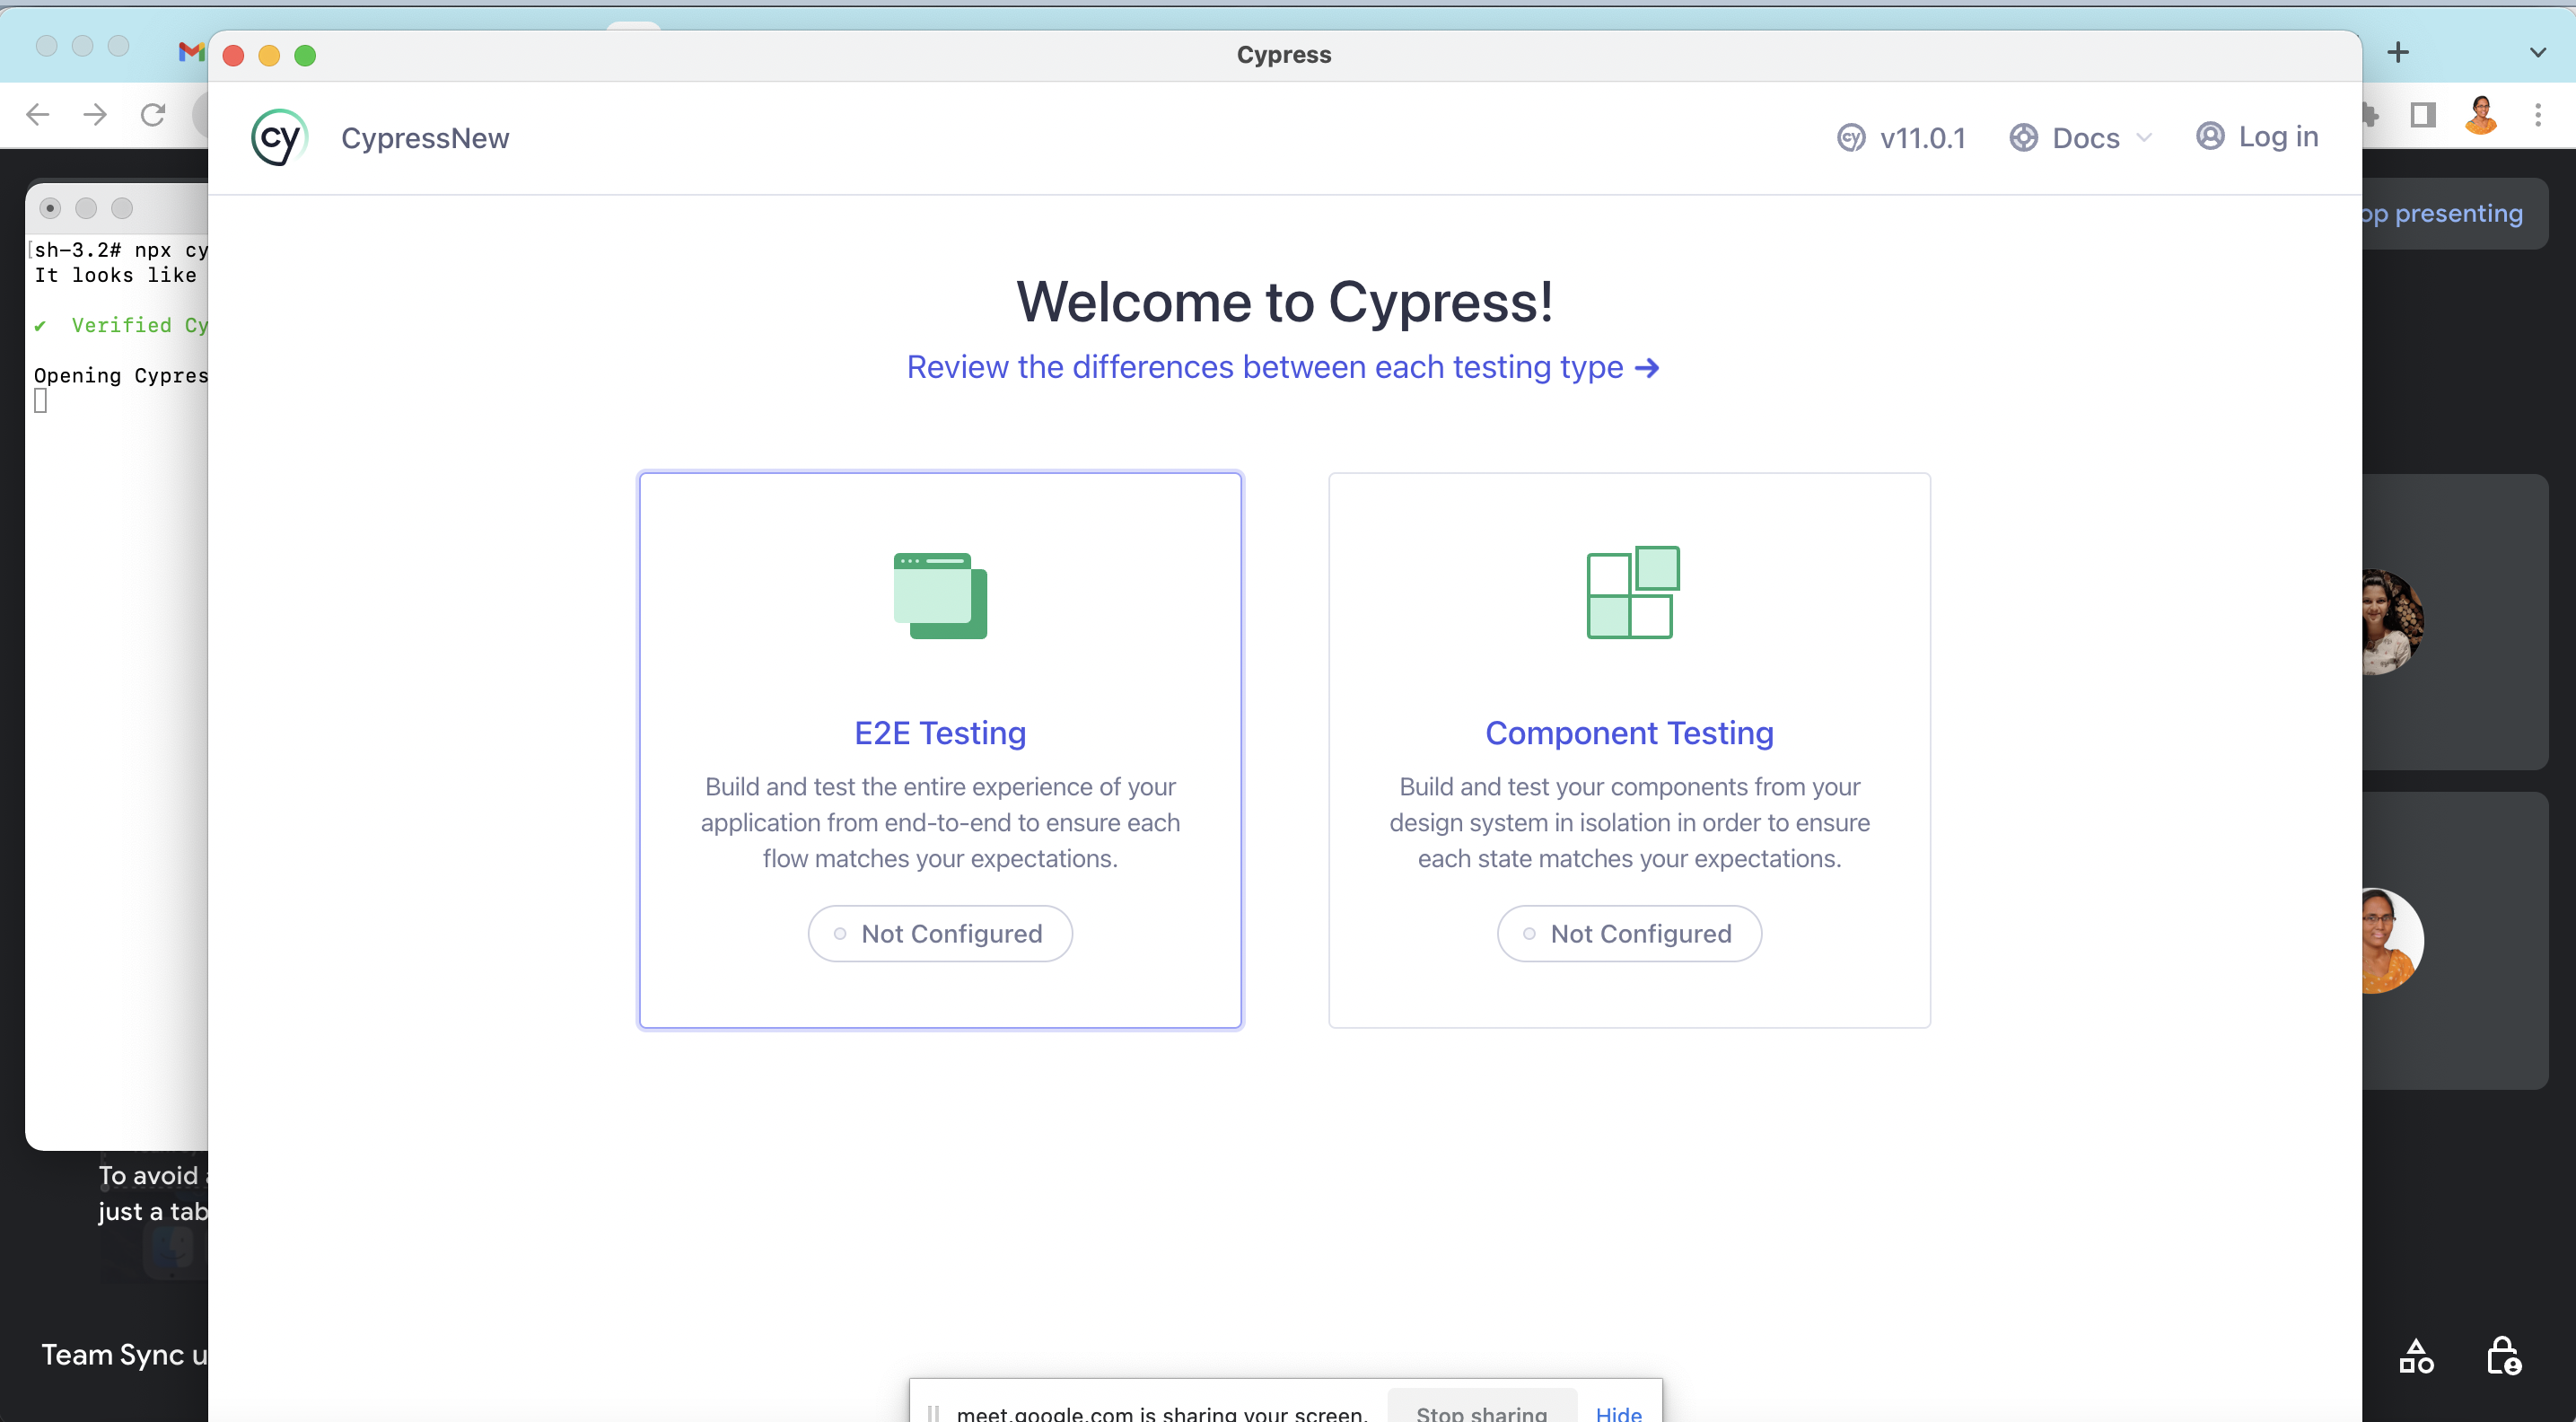Click Not Configured under E2E Testing

pos(940,934)
